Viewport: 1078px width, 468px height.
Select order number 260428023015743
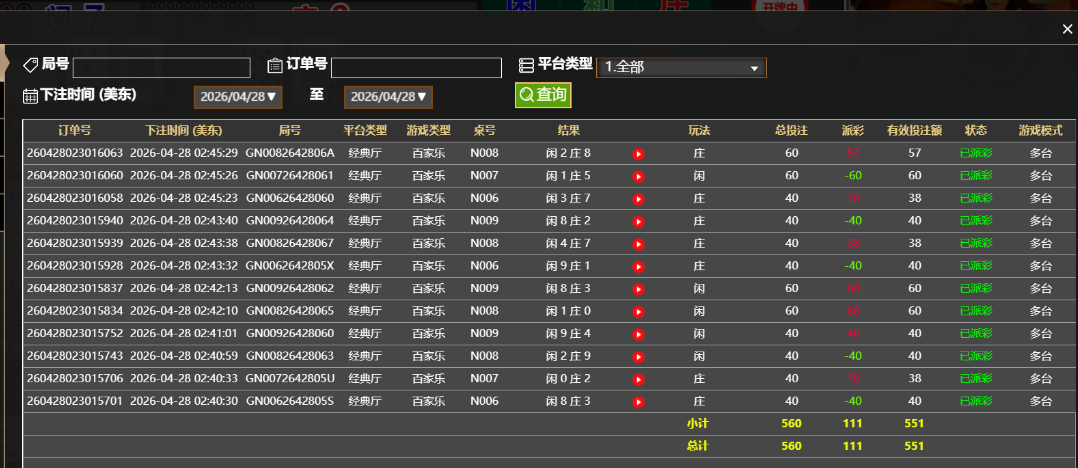tap(75, 356)
